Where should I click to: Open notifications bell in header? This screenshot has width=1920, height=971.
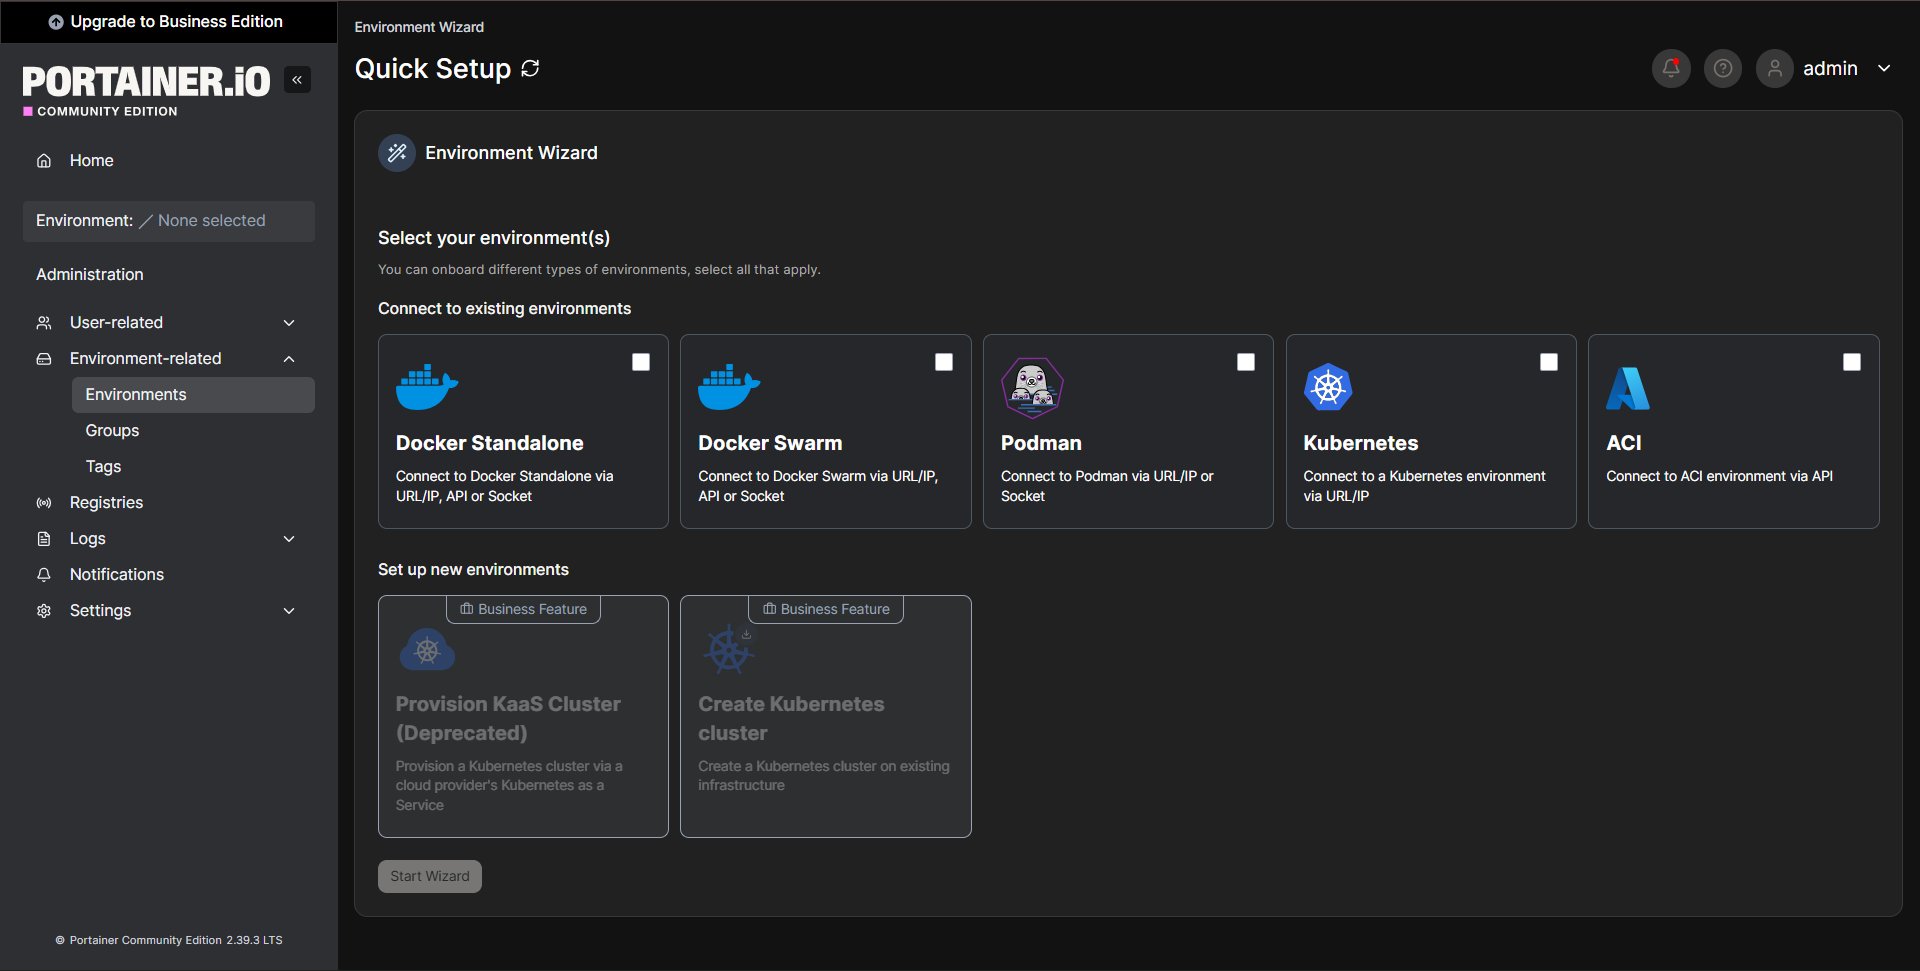pyautogui.click(x=1671, y=69)
